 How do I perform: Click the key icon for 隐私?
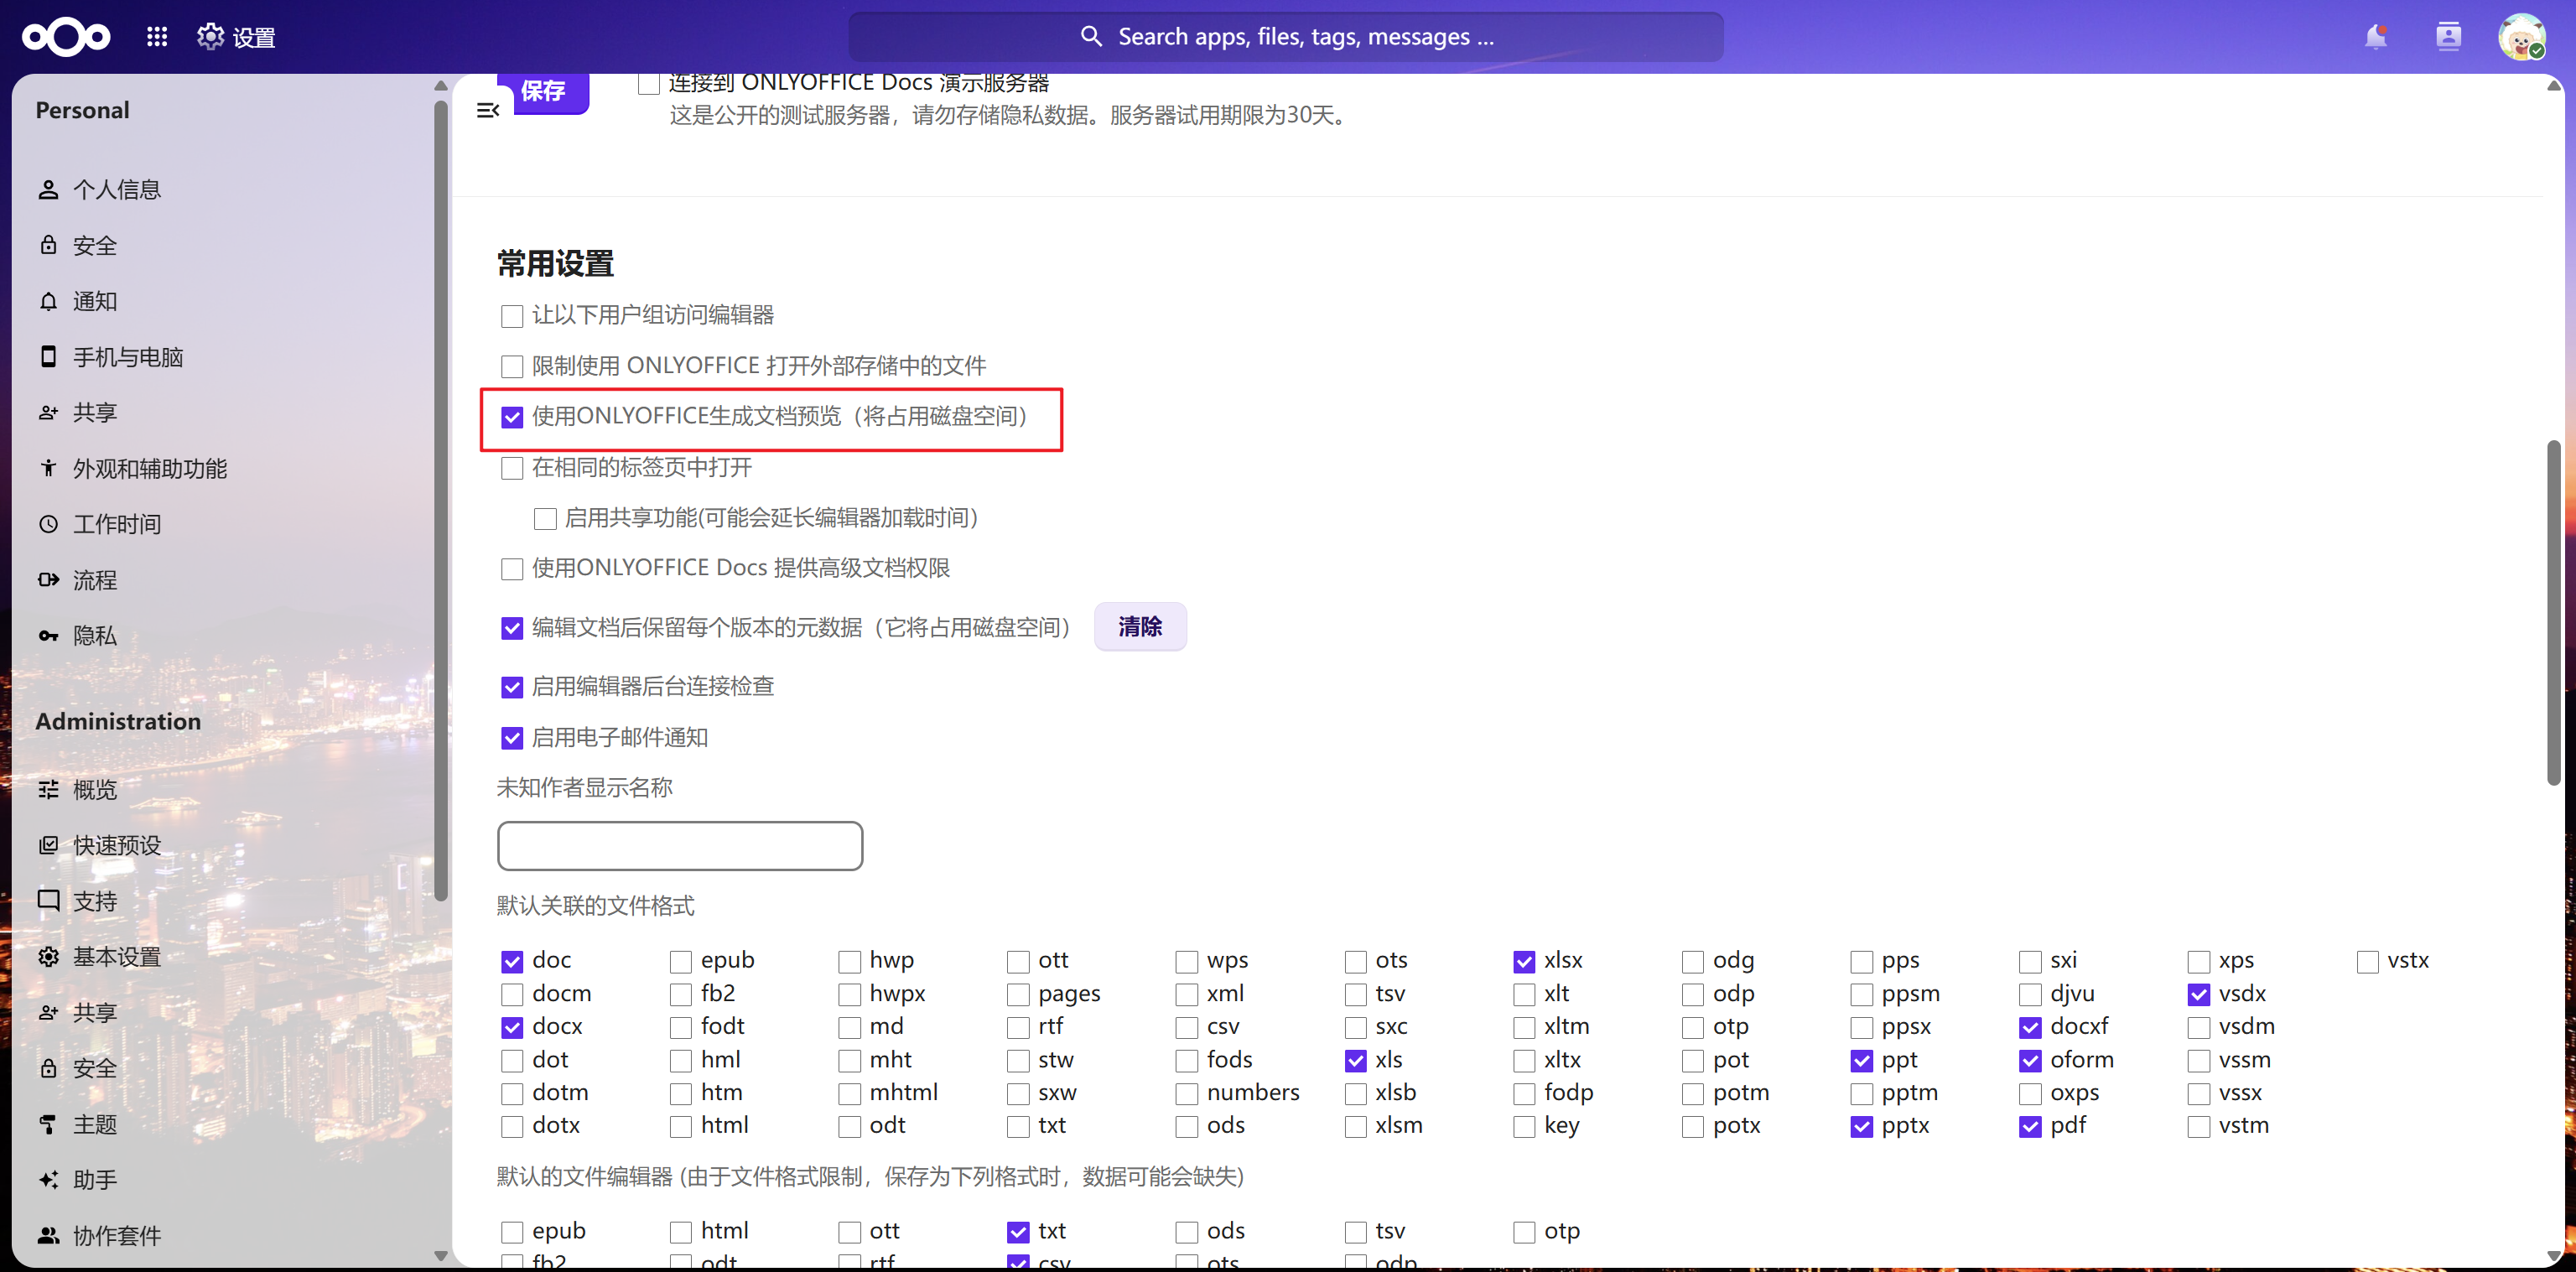tap(48, 636)
